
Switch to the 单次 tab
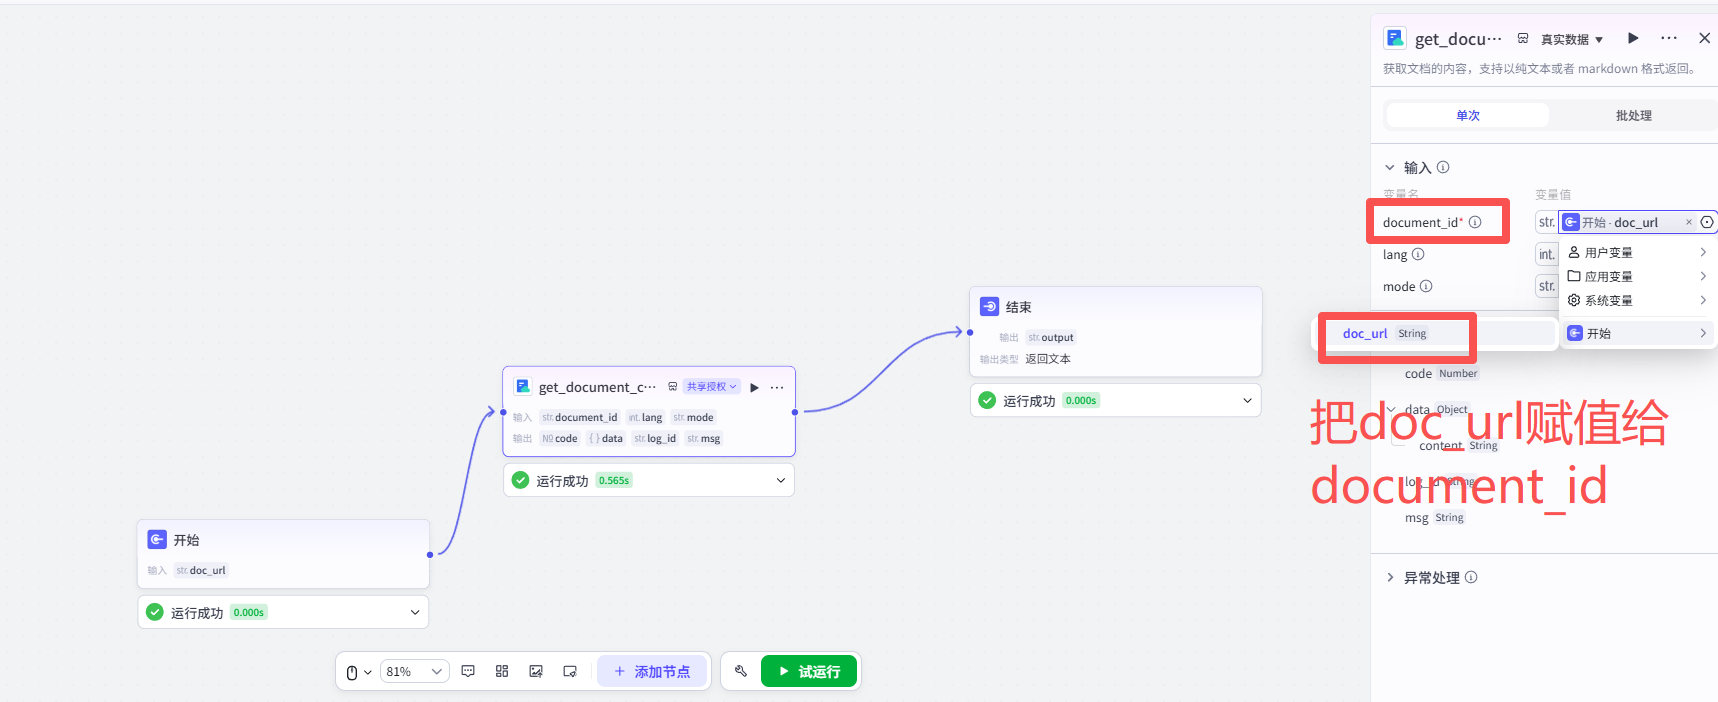click(1468, 115)
